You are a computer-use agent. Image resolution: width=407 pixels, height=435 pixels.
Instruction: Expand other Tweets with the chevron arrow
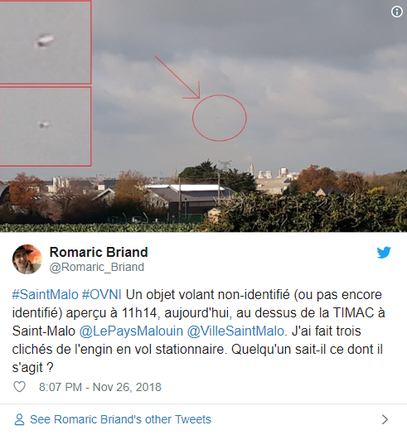[x=385, y=419]
